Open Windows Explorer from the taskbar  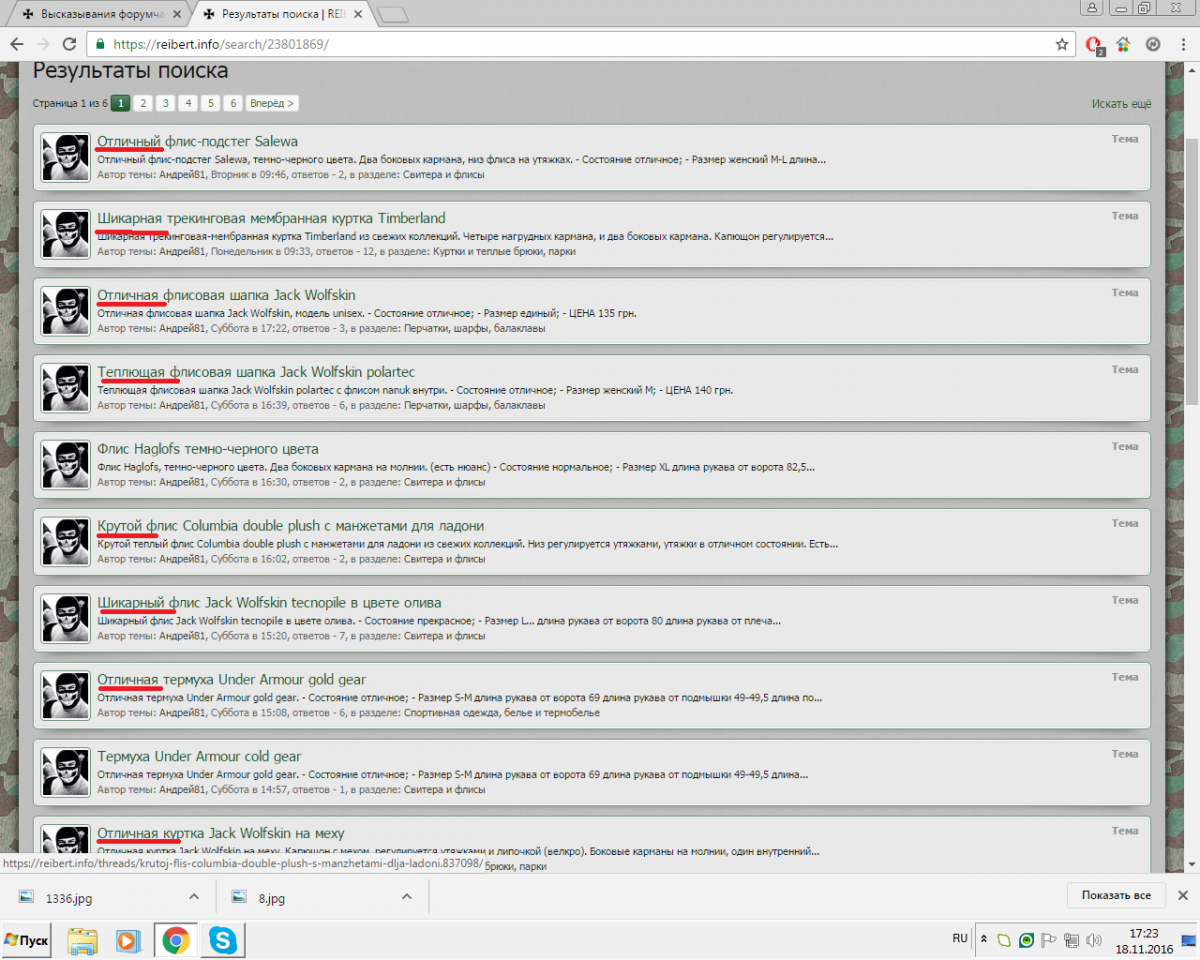click(x=83, y=941)
